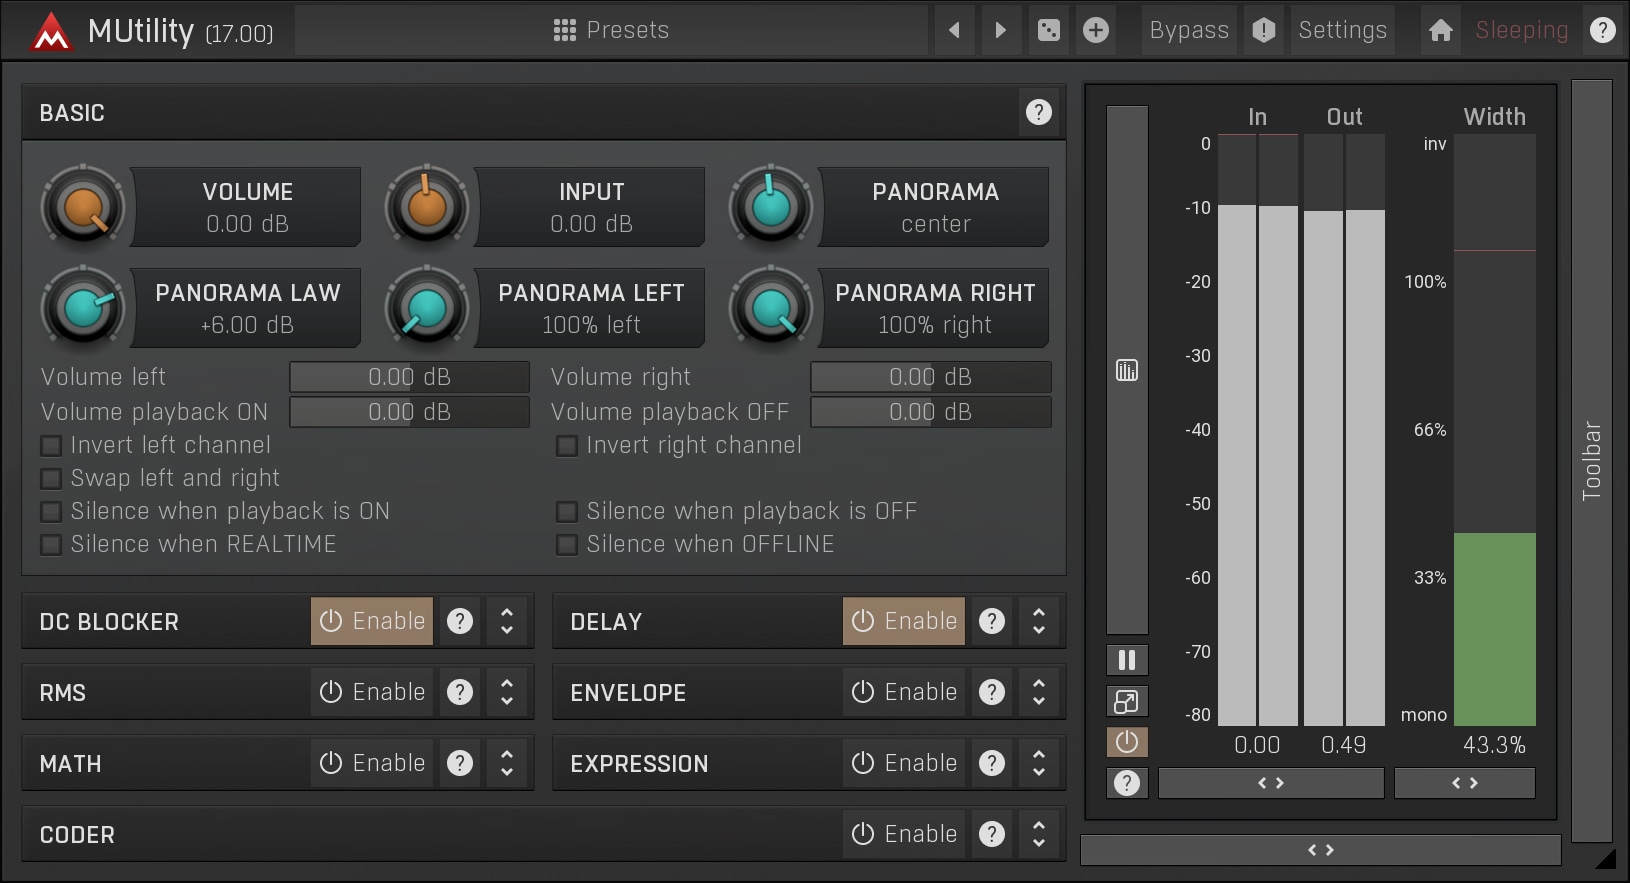This screenshot has height=883, width=1630.
Task: Open the Presets menu
Action: pos(611,30)
